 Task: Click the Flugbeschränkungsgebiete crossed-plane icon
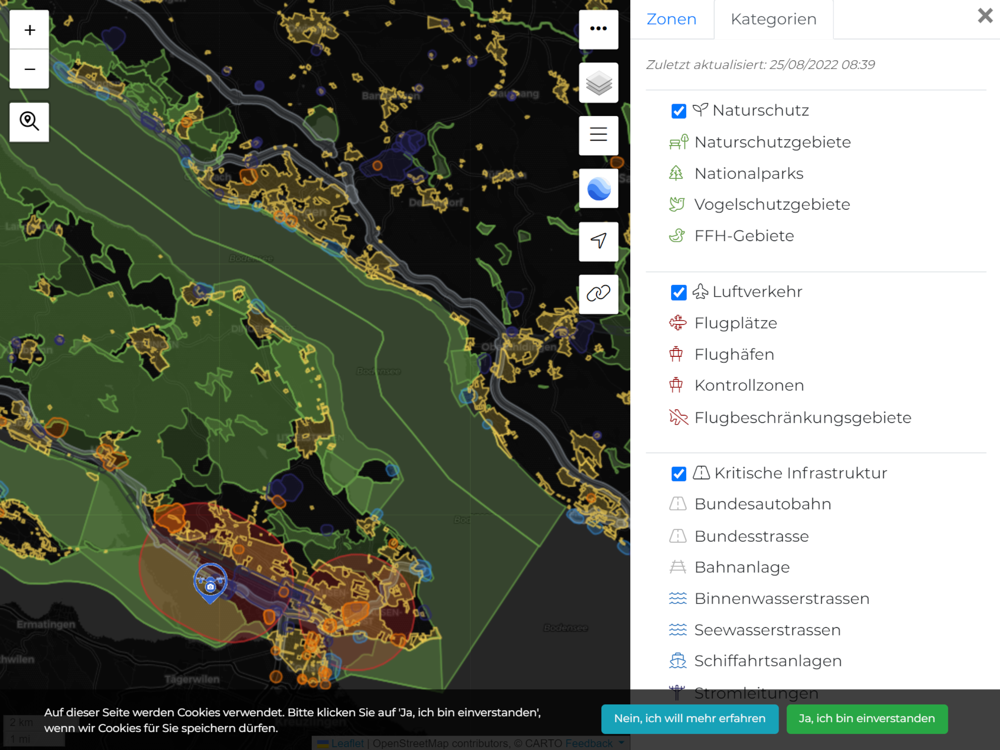[x=679, y=417]
